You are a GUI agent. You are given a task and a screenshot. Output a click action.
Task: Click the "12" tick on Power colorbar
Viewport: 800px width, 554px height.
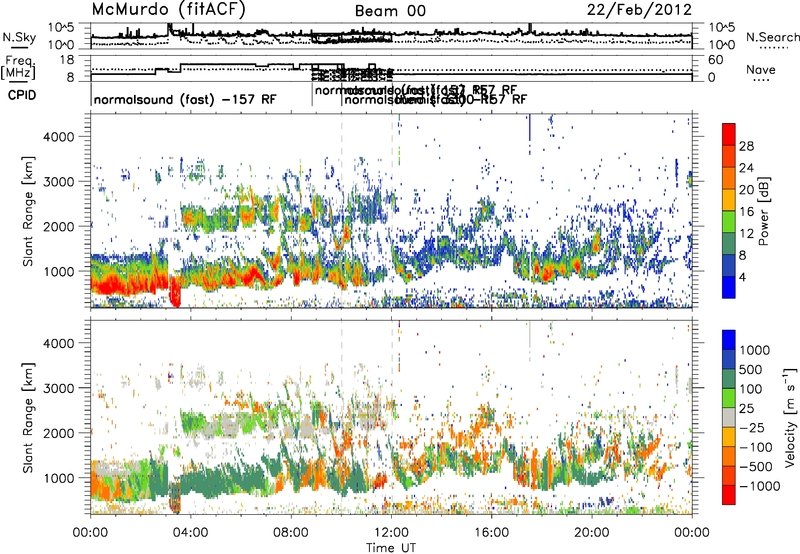pyautogui.click(x=746, y=234)
